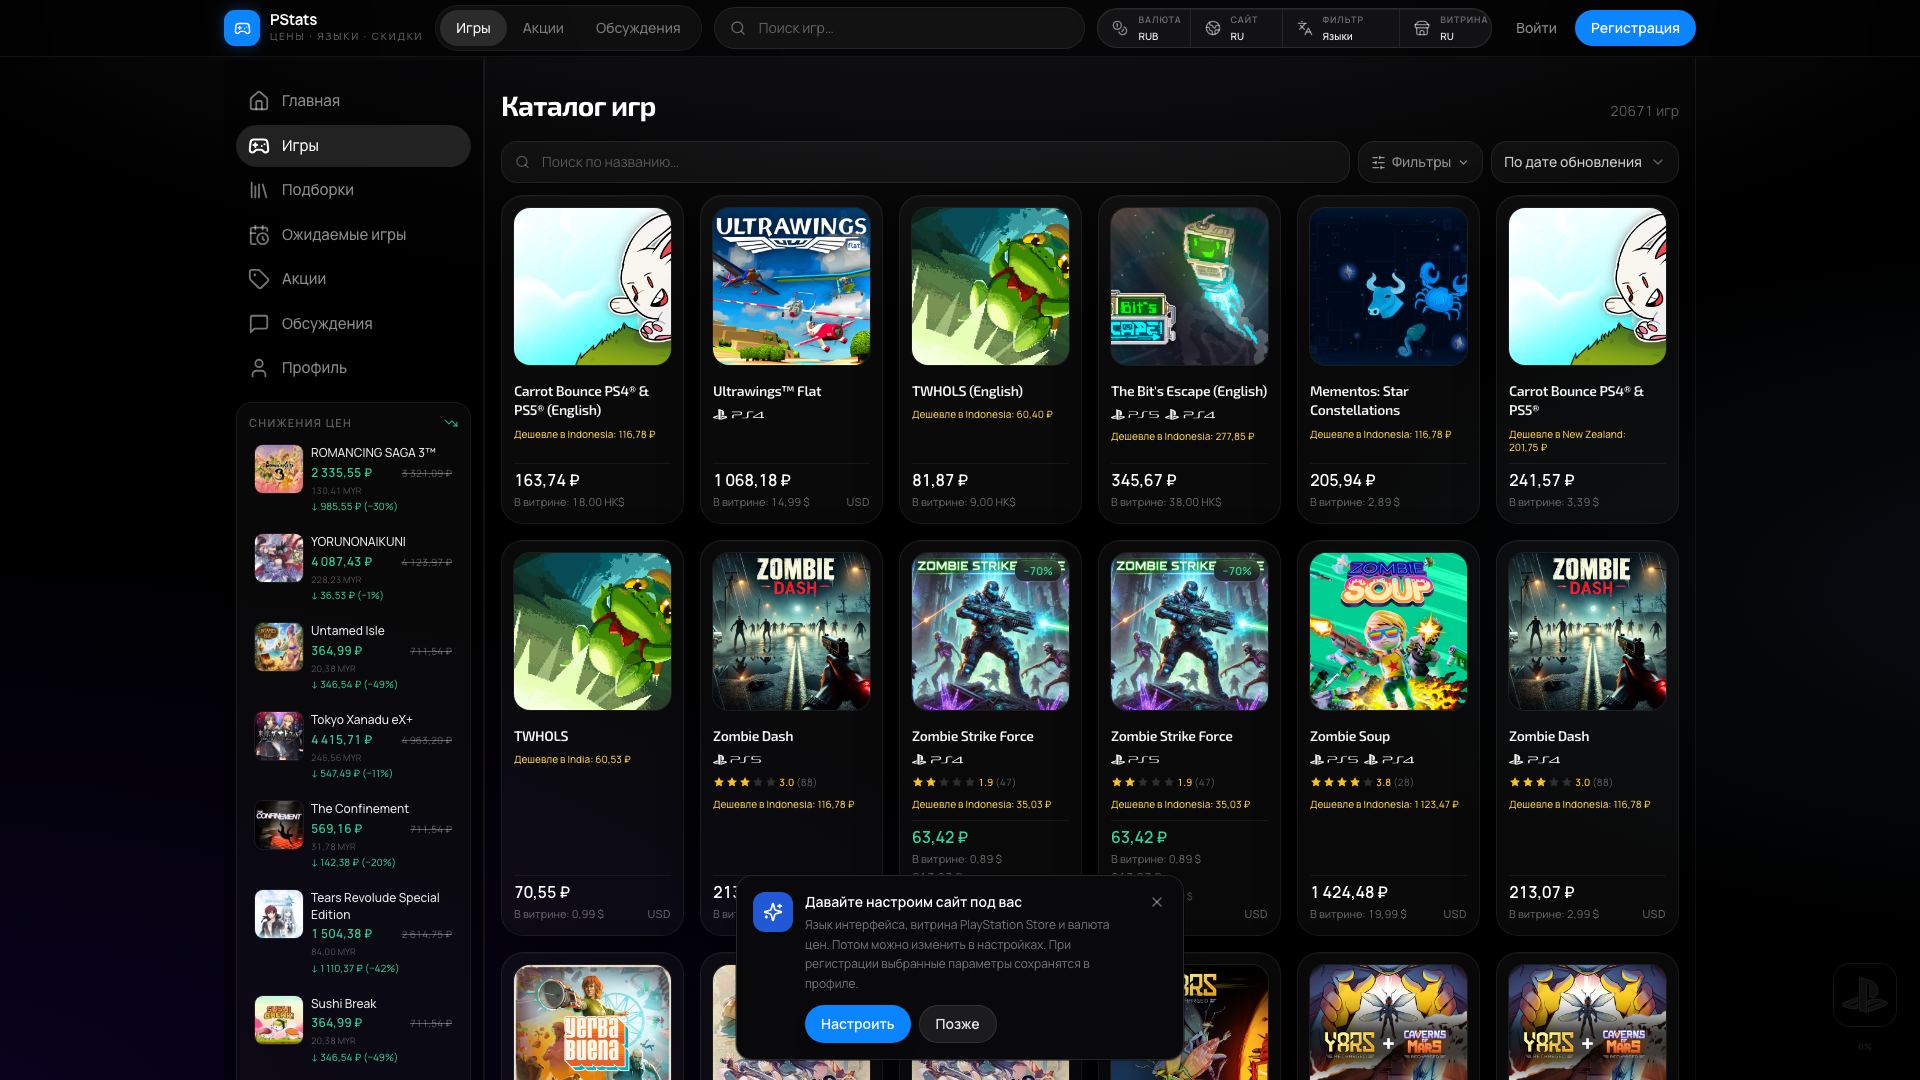
Task: Click the user icon beside Профиль
Action: pyautogui.click(x=259, y=368)
